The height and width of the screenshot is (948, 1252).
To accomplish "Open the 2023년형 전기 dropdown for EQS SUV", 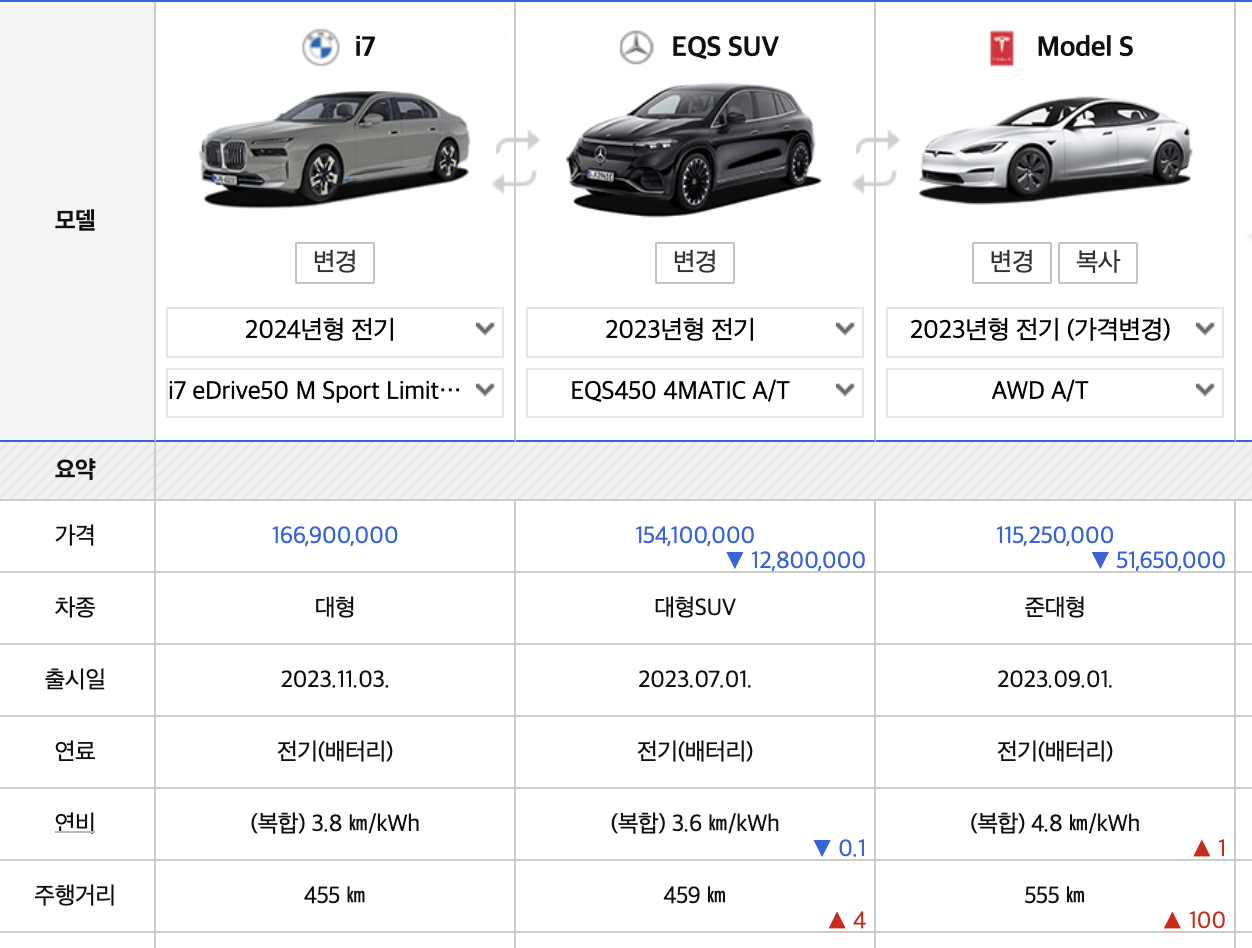I will (x=694, y=332).
